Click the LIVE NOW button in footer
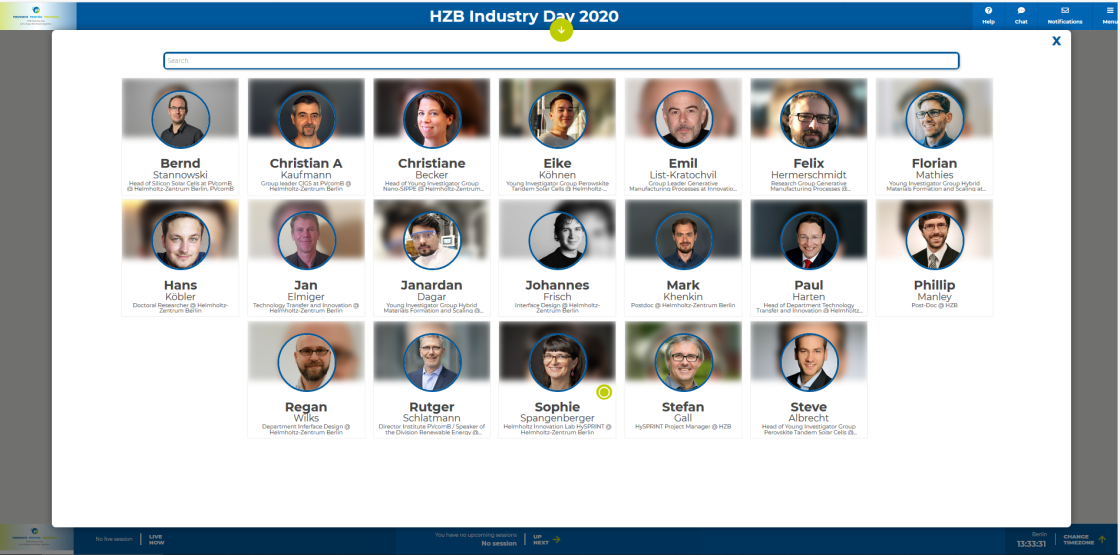Viewport: 1120px width, 555px height. (156, 540)
